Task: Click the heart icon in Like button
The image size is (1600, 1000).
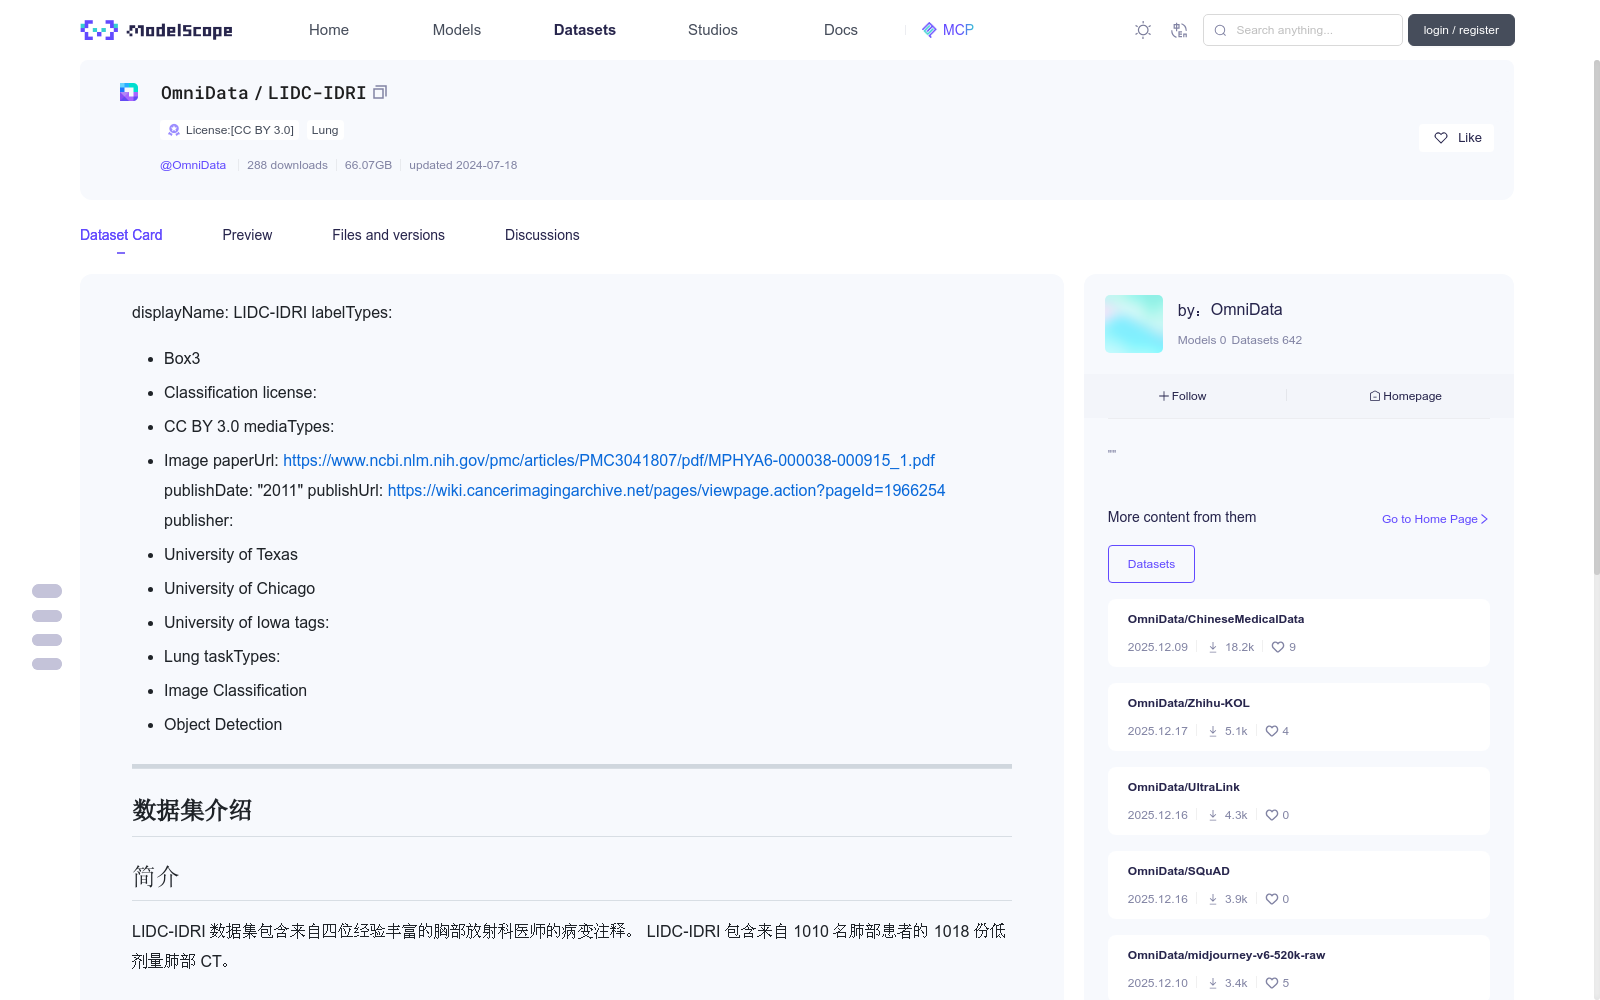Action: [x=1441, y=138]
